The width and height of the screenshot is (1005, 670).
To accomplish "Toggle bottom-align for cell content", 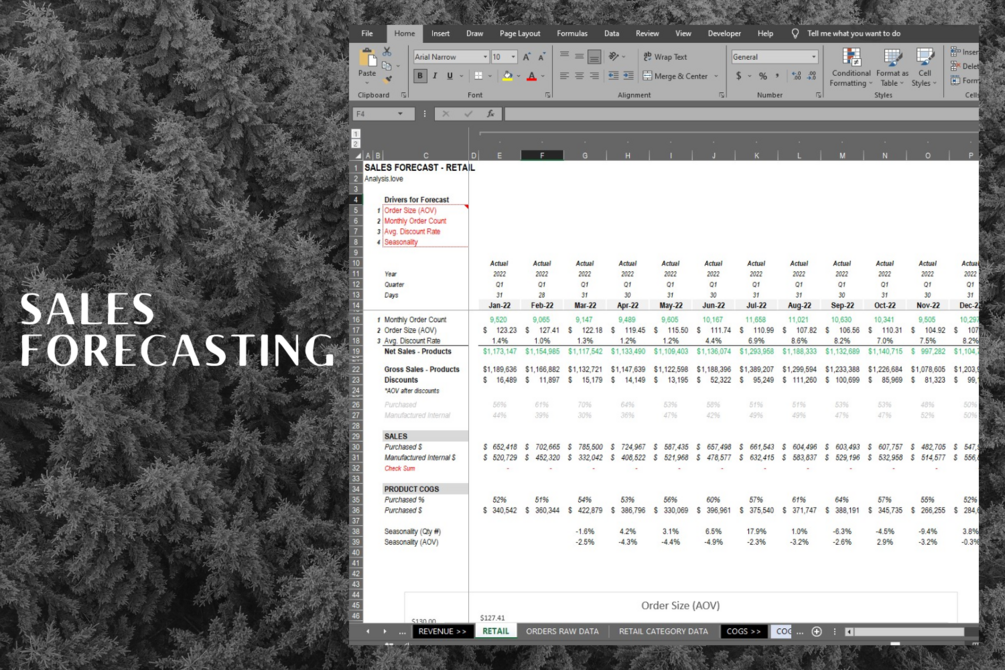I will (x=594, y=56).
